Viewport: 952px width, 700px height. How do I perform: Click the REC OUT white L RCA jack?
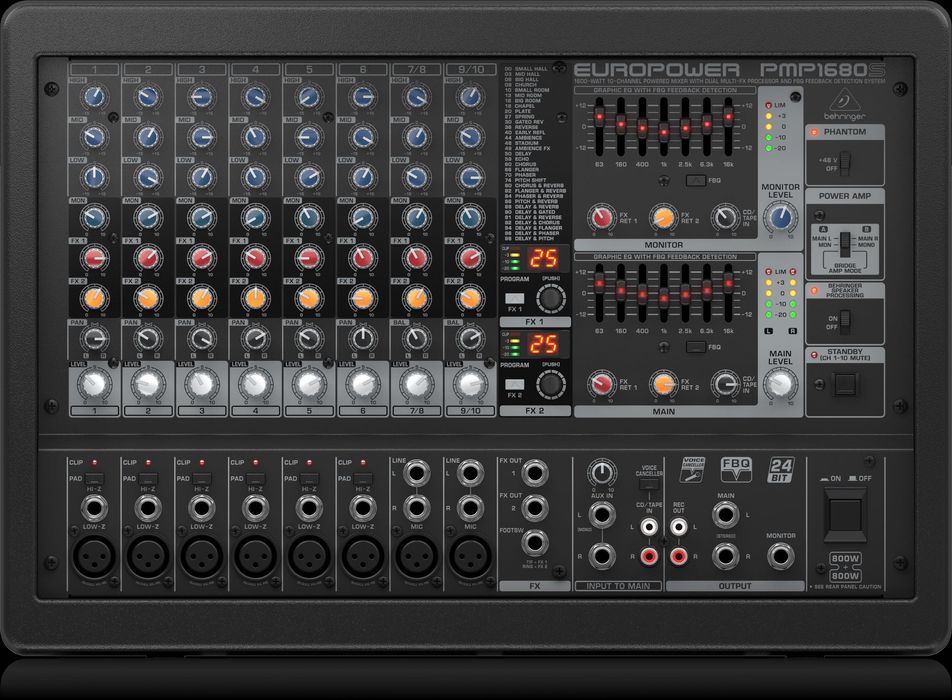coord(678,527)
